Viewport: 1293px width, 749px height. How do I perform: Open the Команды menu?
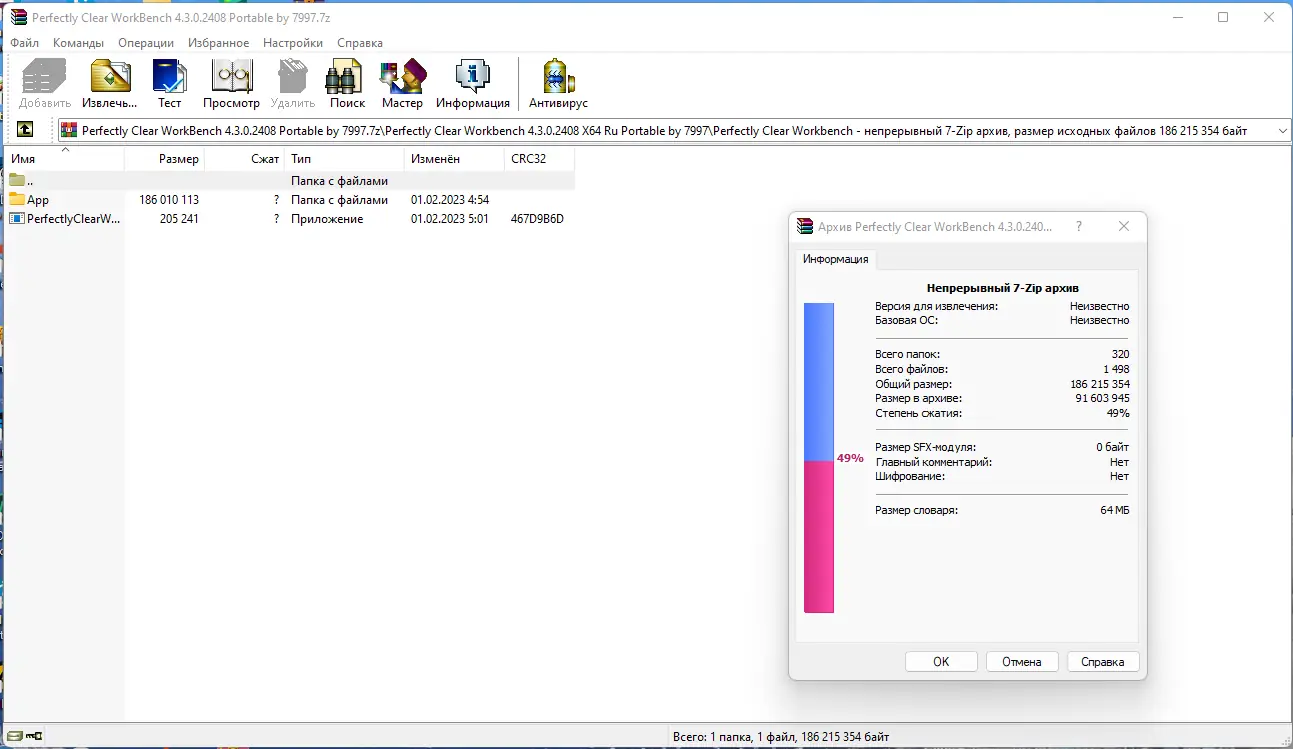[79, 43]
